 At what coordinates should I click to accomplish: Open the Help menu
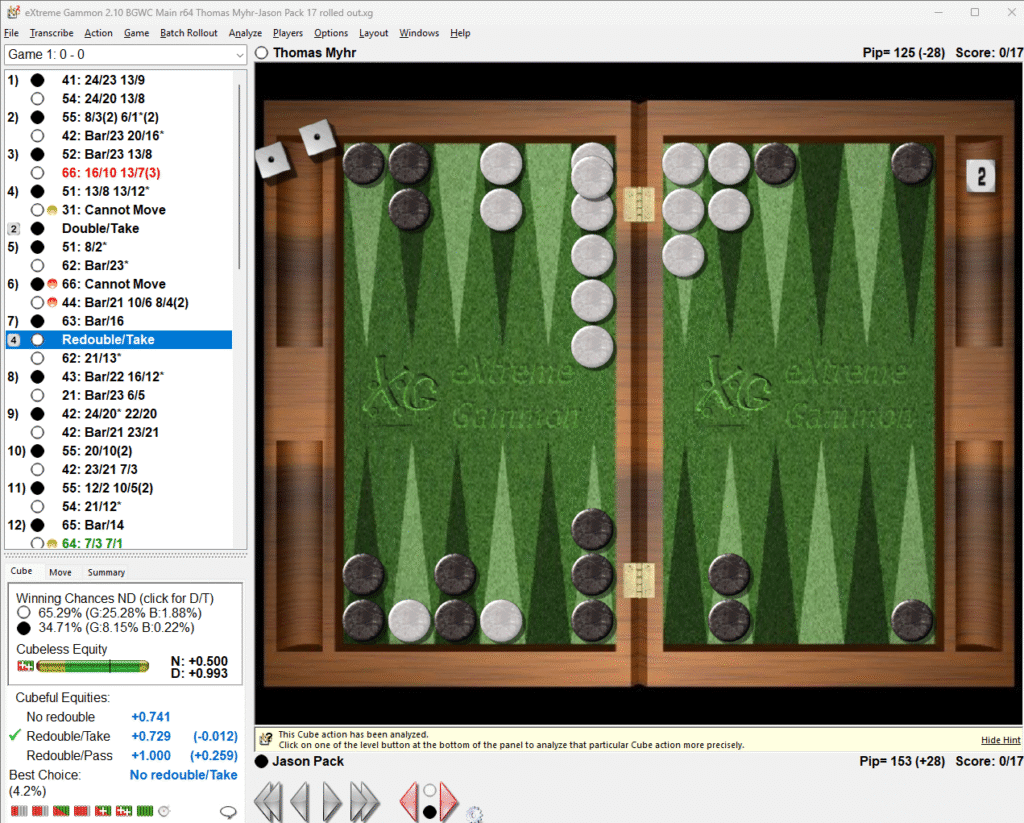(460, 33)
